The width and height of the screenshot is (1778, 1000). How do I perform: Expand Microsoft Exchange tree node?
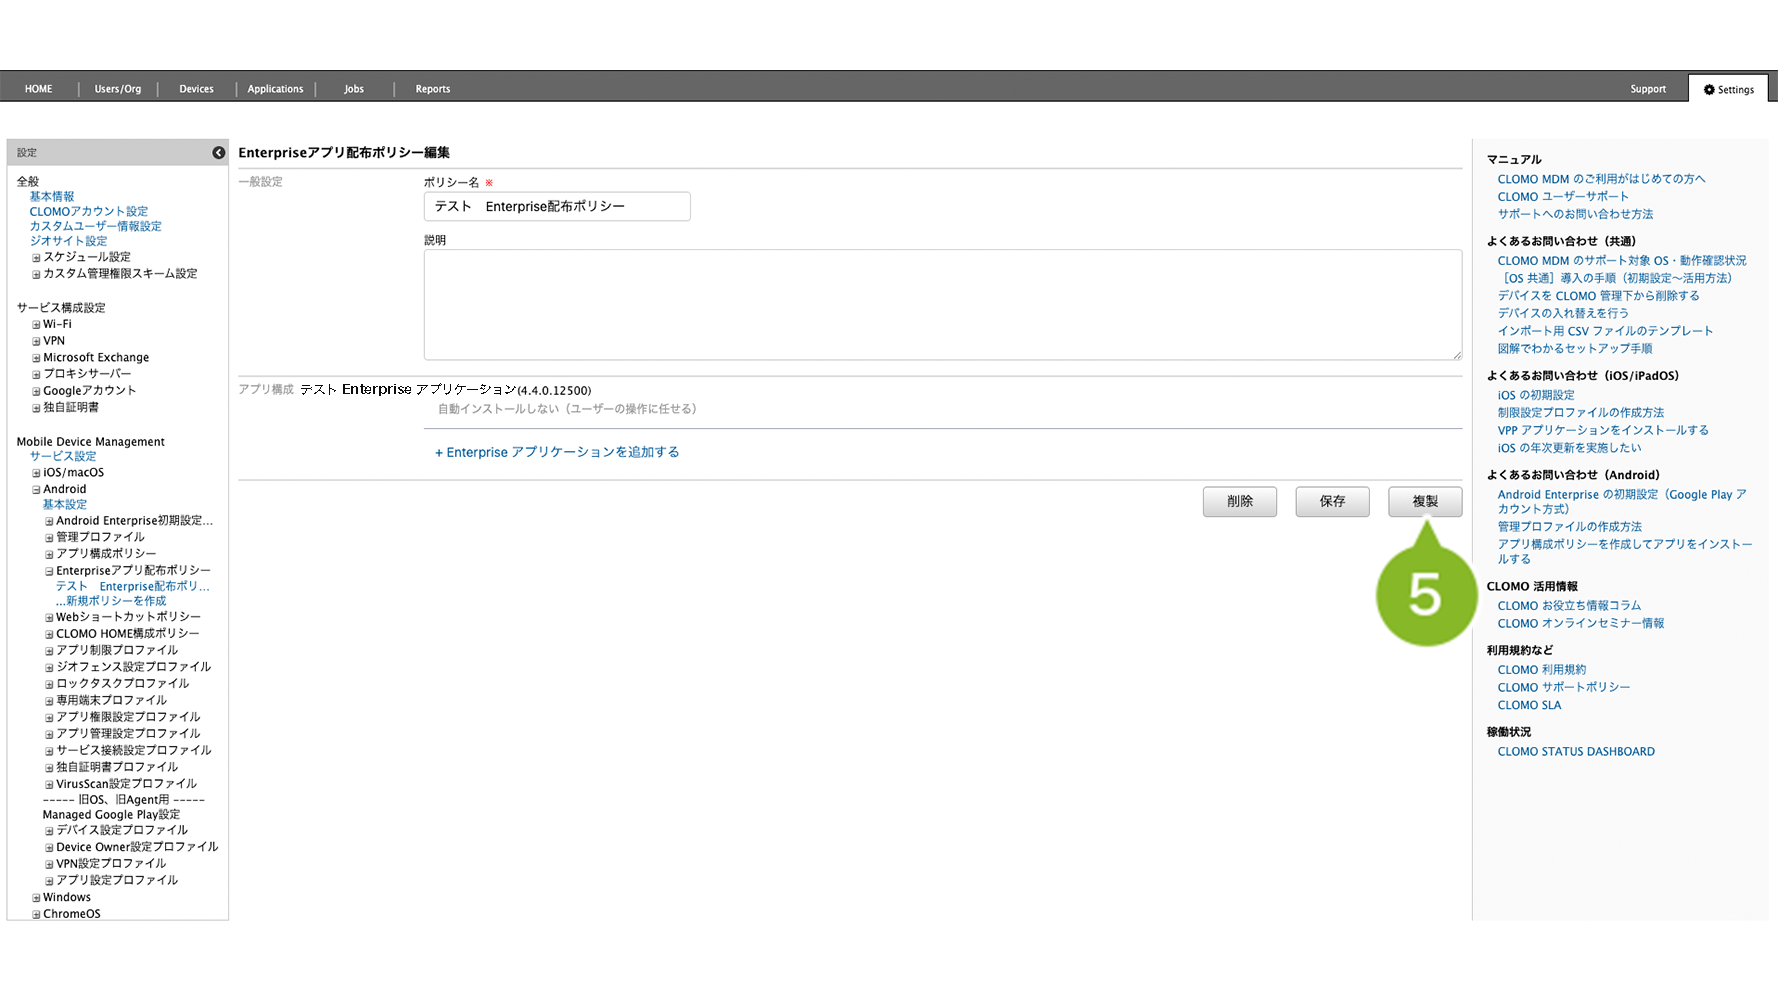[37, 358]
